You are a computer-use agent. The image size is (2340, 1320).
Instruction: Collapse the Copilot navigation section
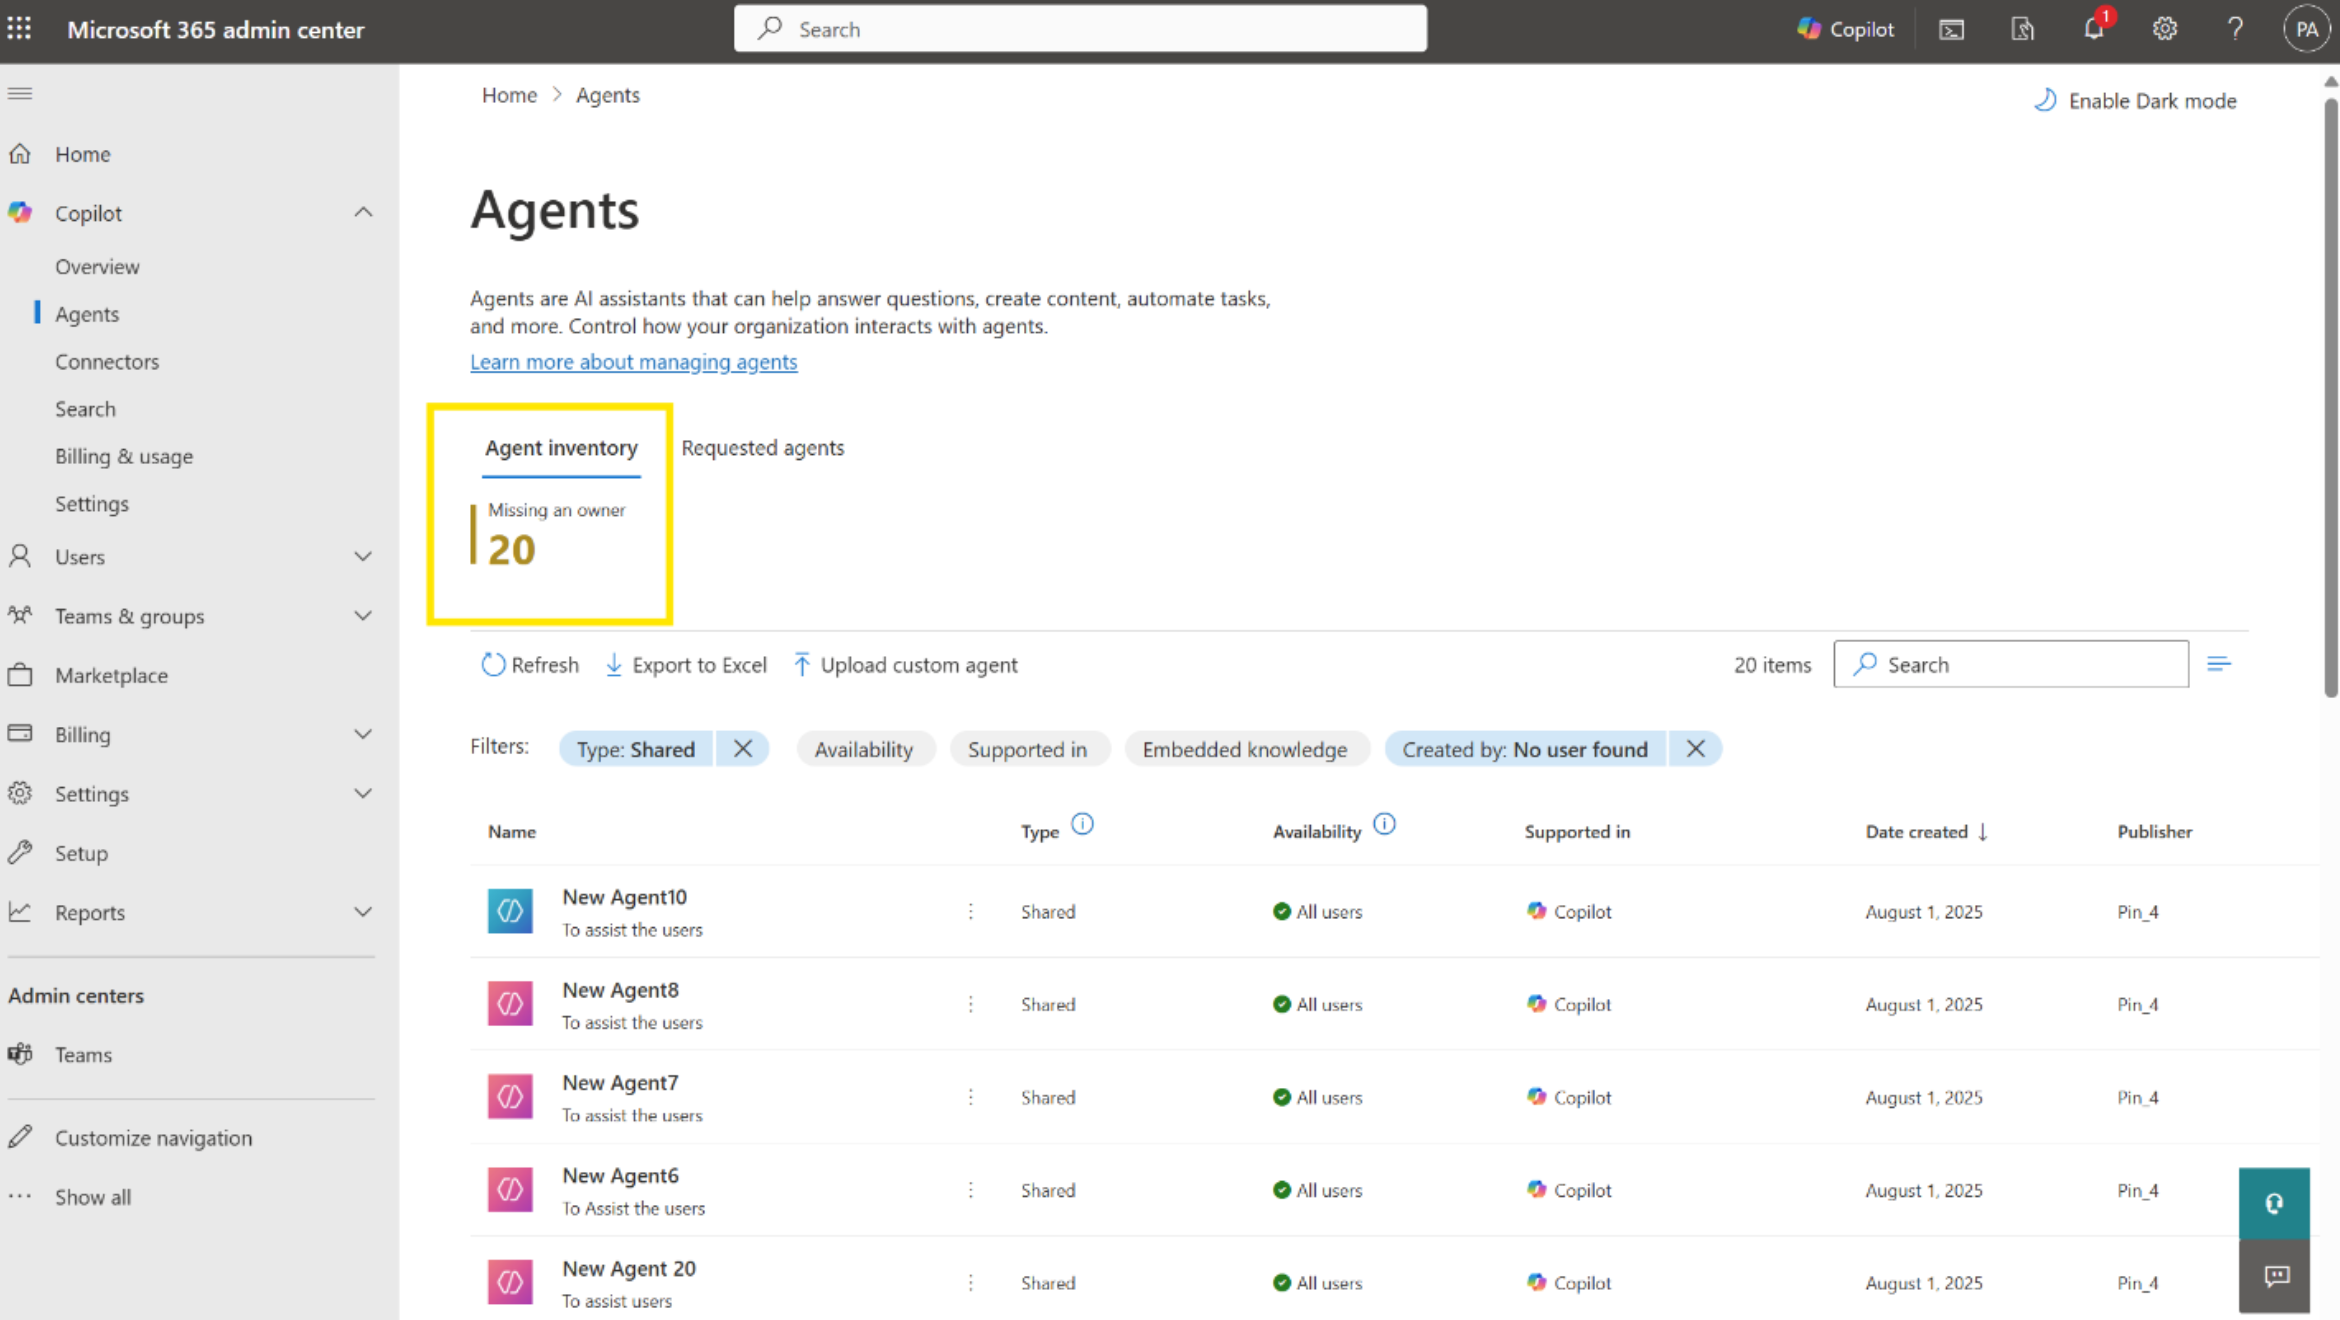click(363, 213)
